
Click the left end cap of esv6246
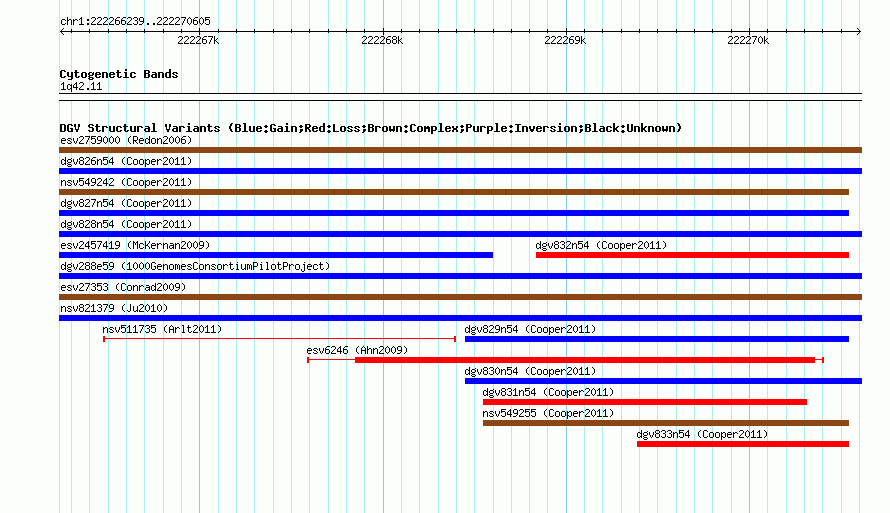pyautogui.click(x=308, y=360)
